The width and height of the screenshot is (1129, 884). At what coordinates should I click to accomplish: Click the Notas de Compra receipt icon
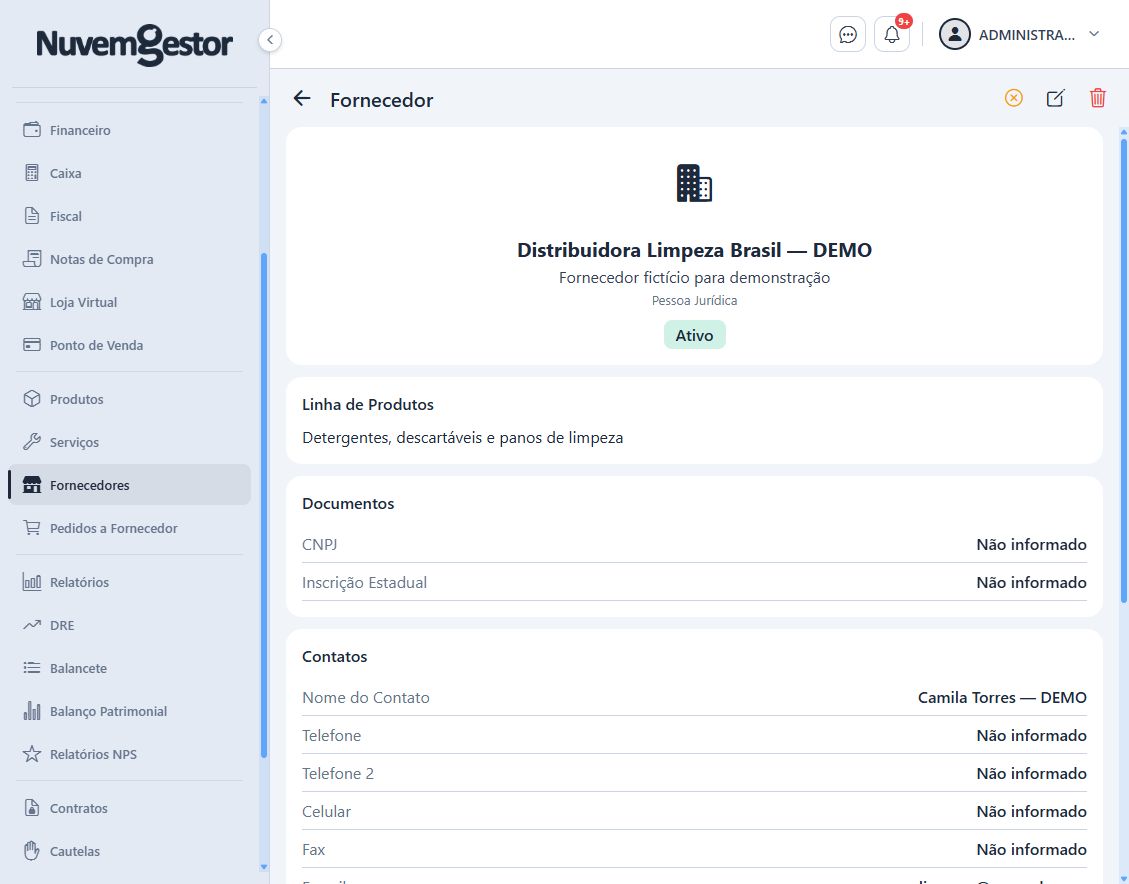point(32,259)
